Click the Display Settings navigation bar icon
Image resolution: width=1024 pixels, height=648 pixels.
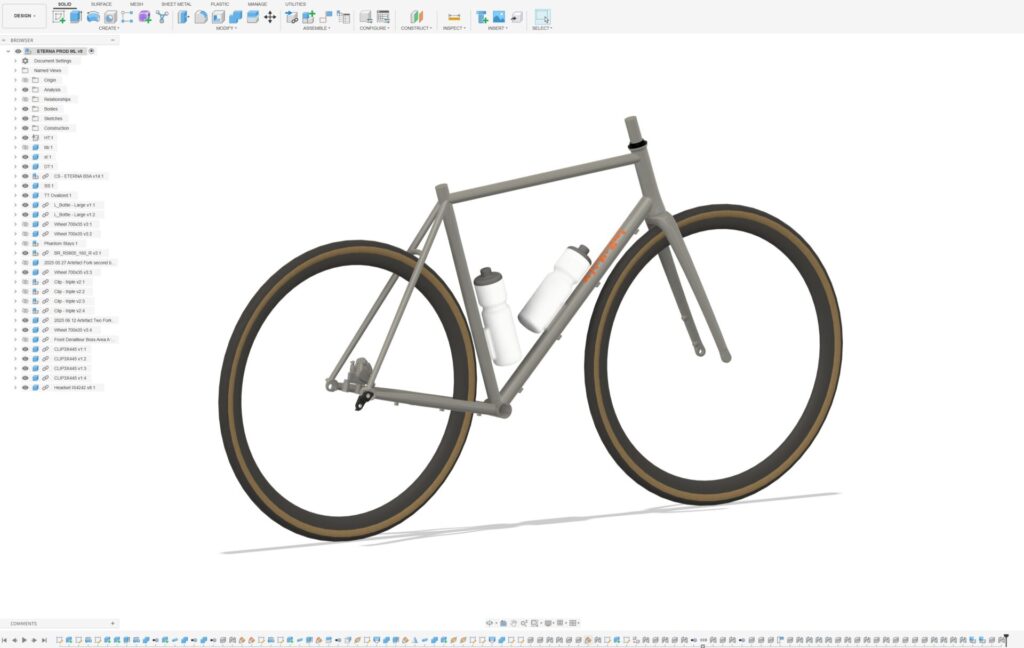[549, 623]
